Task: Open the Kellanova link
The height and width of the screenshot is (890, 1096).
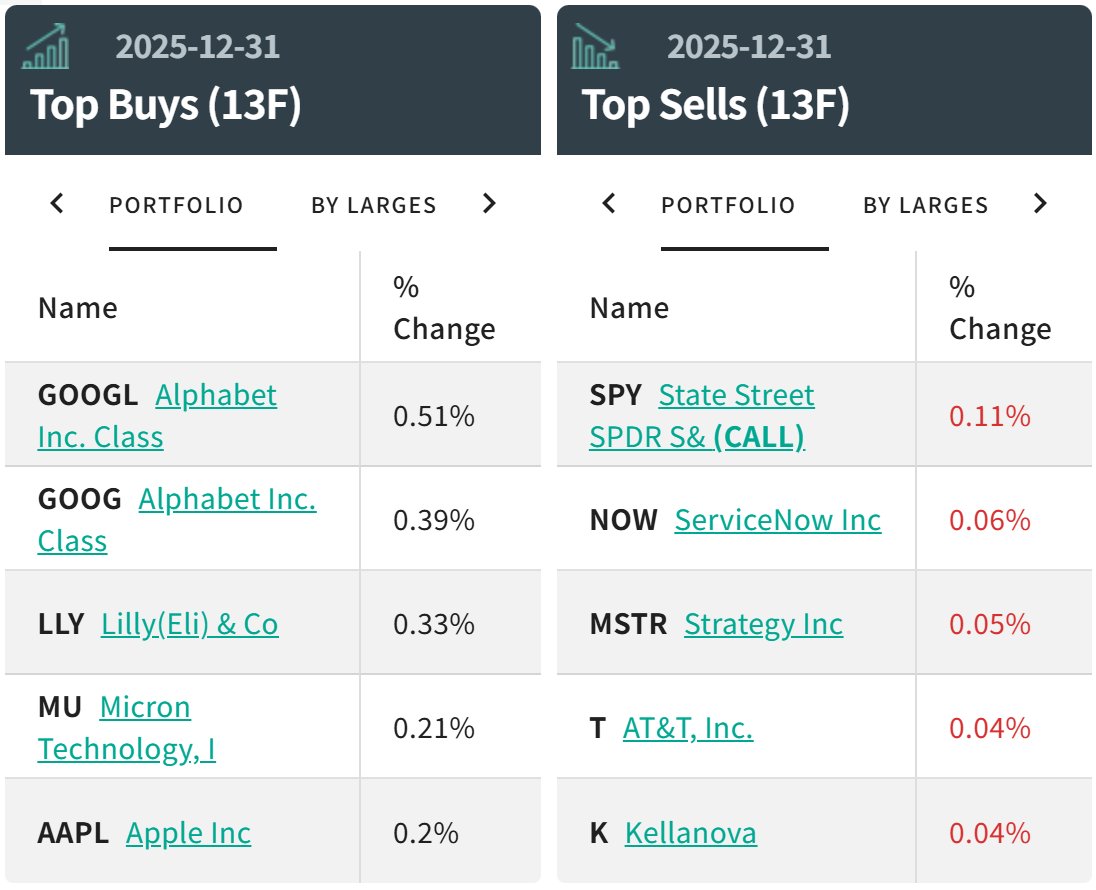Action: point(690,833)
